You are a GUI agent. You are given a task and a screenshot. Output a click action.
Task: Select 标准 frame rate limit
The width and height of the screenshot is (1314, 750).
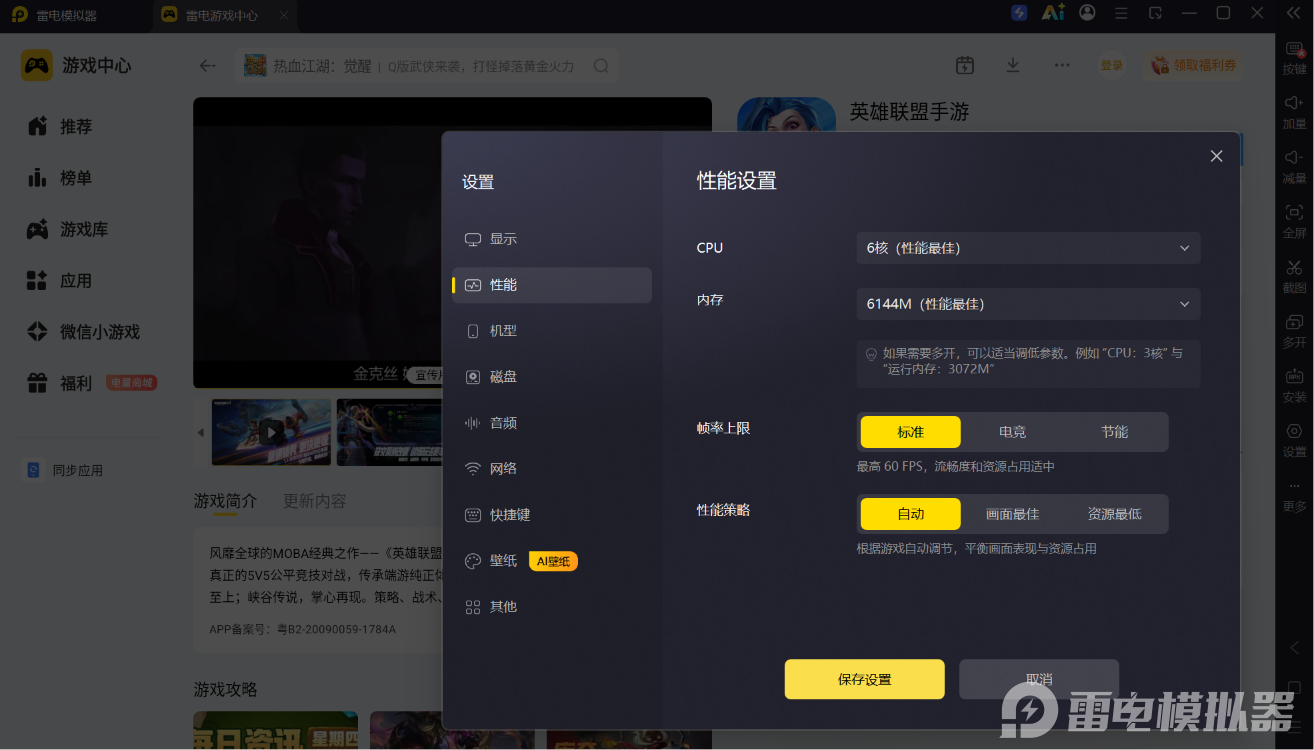[x=910, y=432]
